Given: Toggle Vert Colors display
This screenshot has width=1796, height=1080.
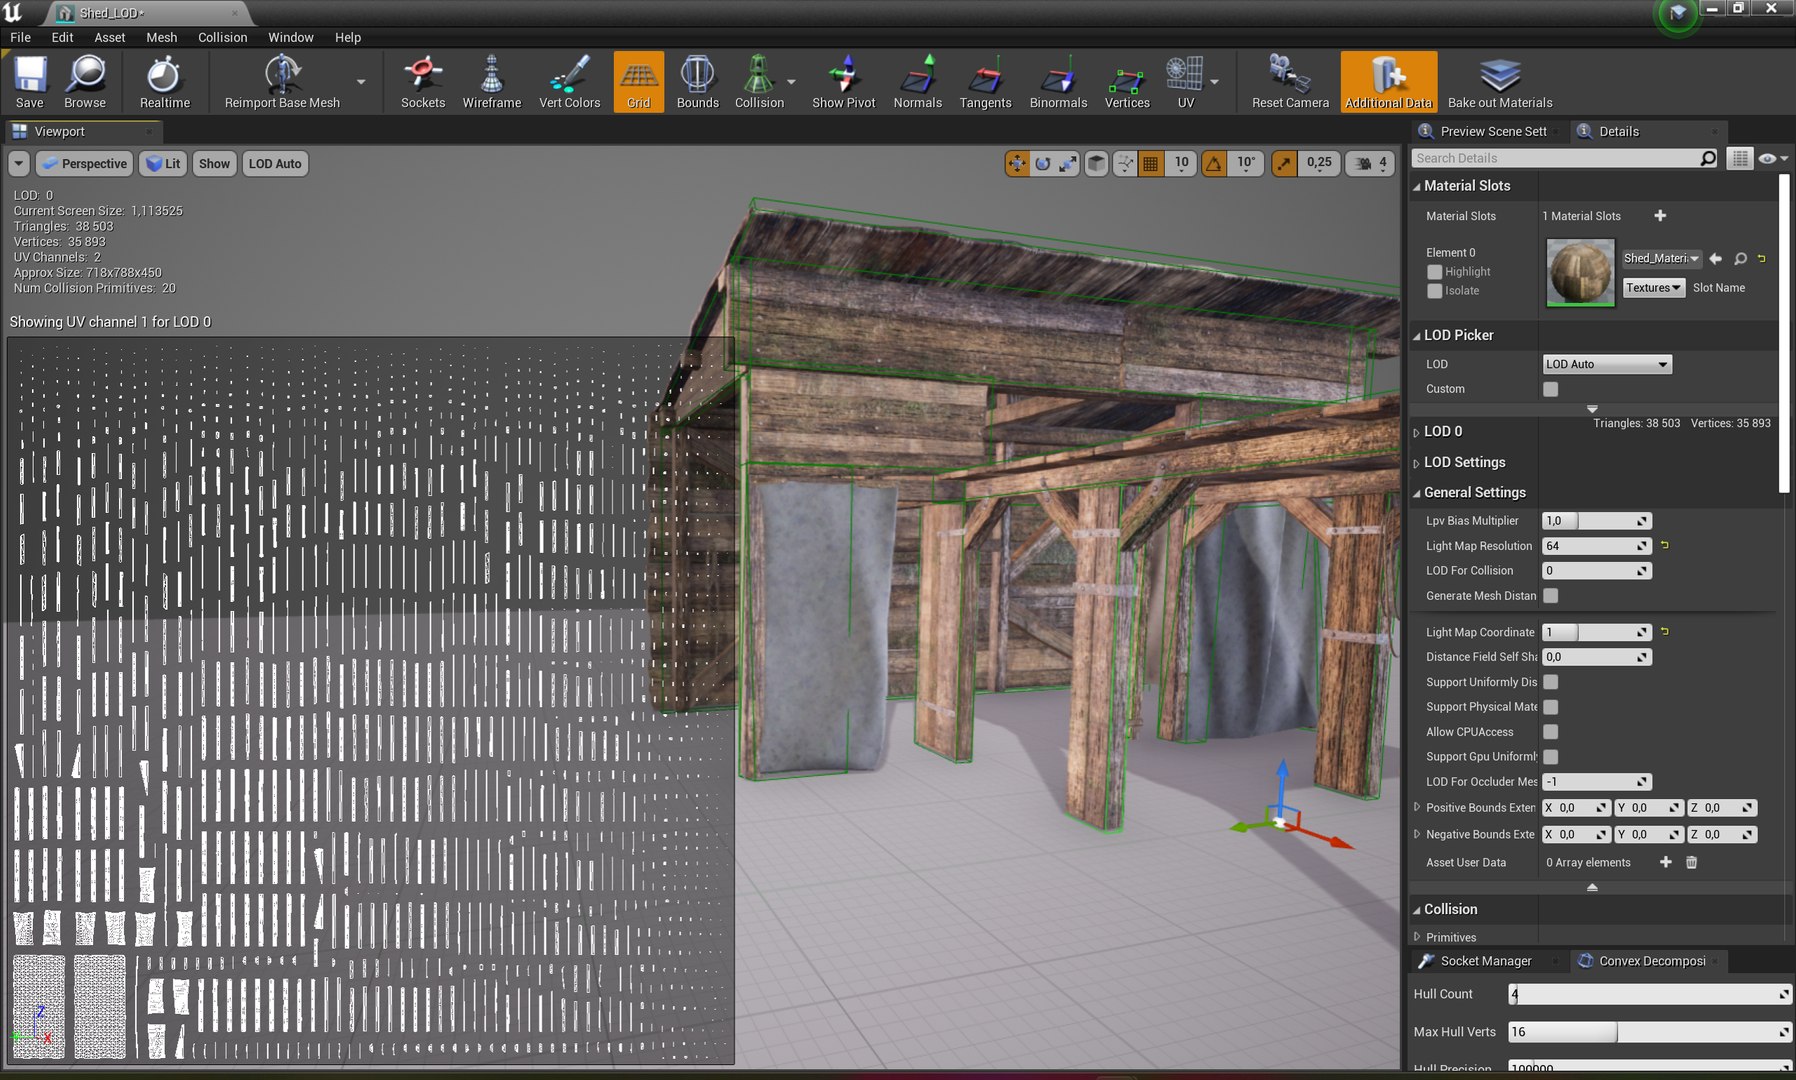Looking at the screenshot, I should [x=569, y=82].
